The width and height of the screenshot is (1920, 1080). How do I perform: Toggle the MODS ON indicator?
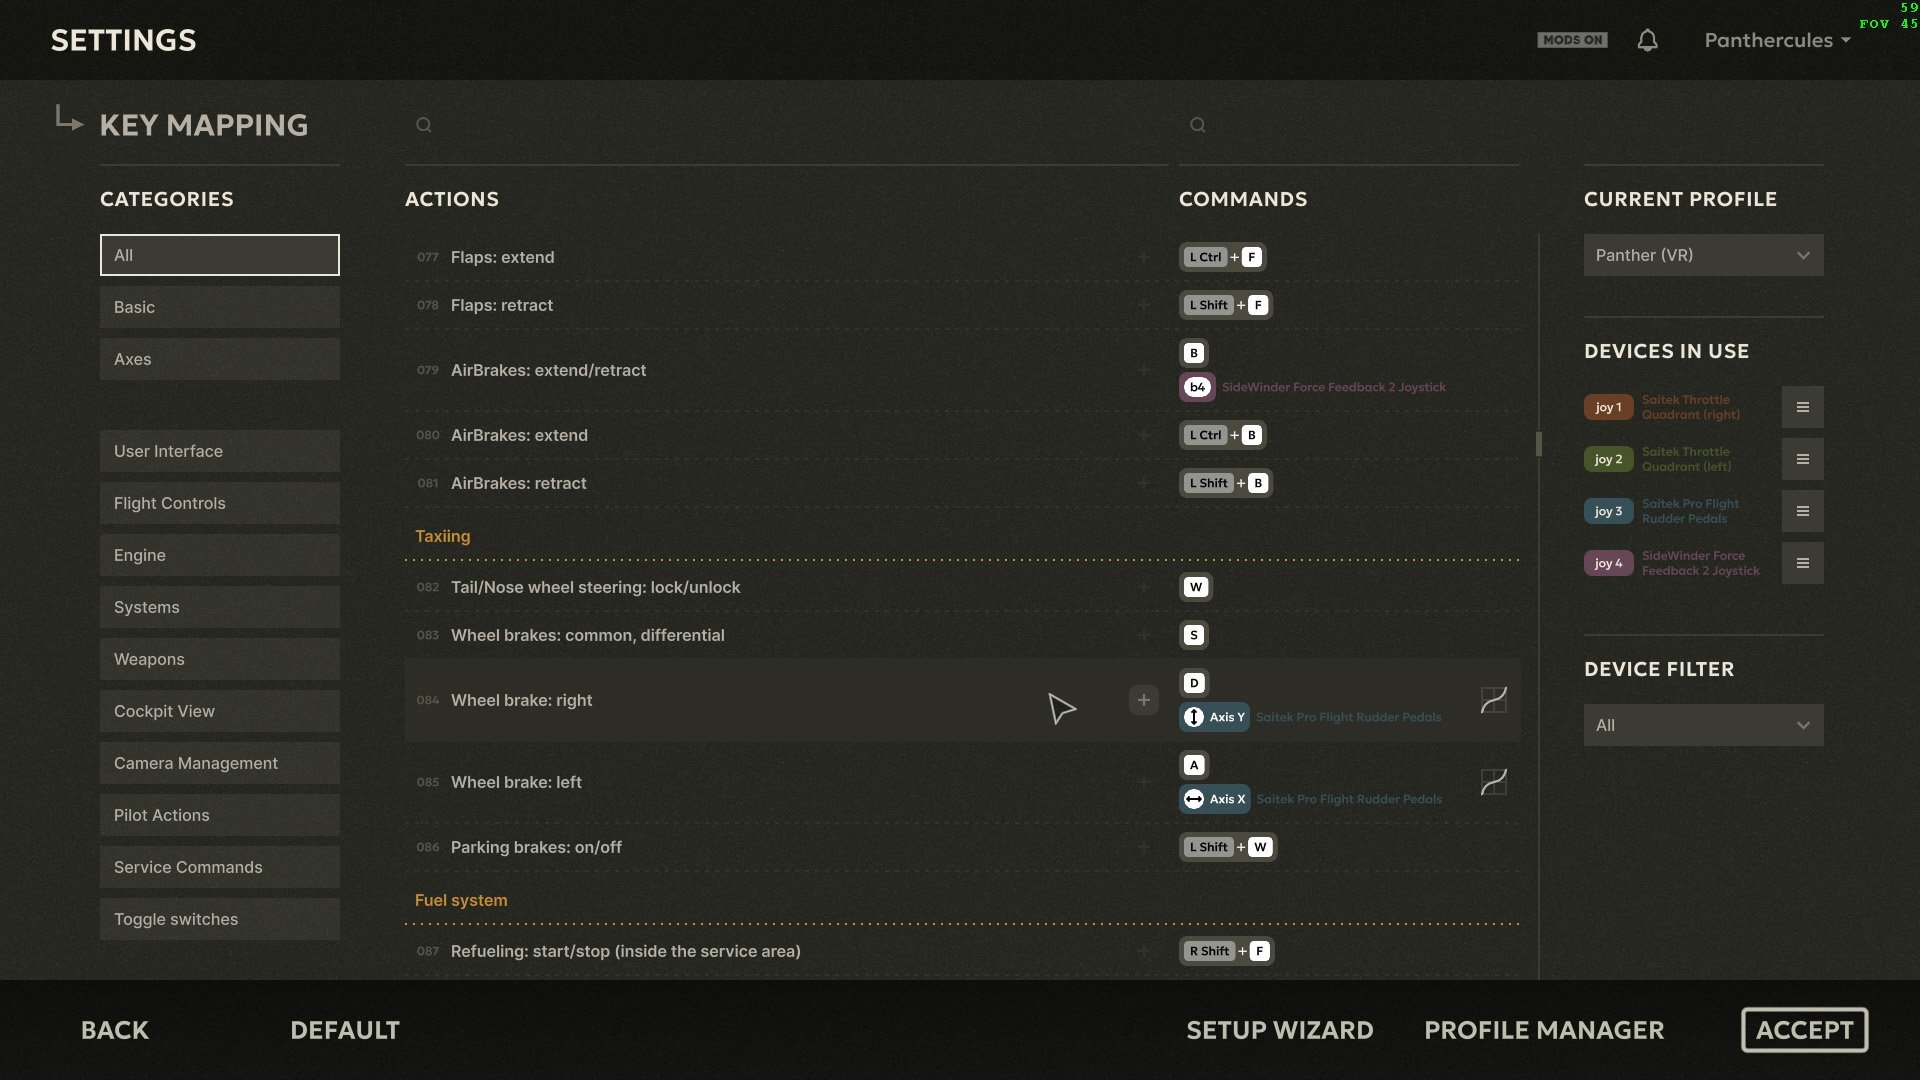[1572, 40]
